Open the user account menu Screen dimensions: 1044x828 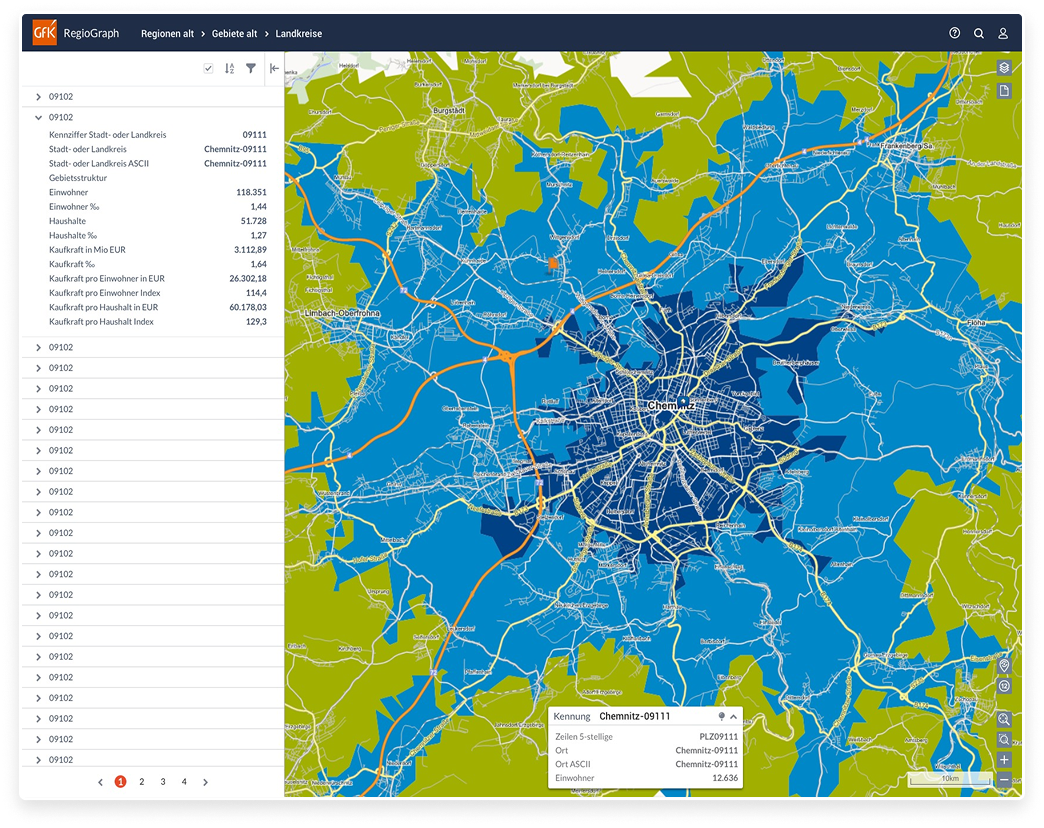coord(1003,33)
